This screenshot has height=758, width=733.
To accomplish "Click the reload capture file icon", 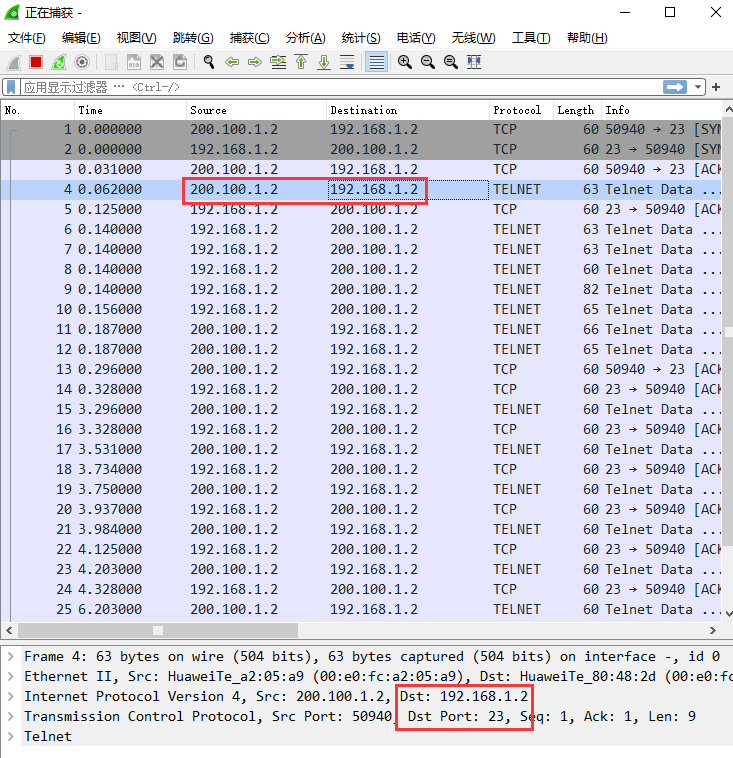I will tap(180, 62).
